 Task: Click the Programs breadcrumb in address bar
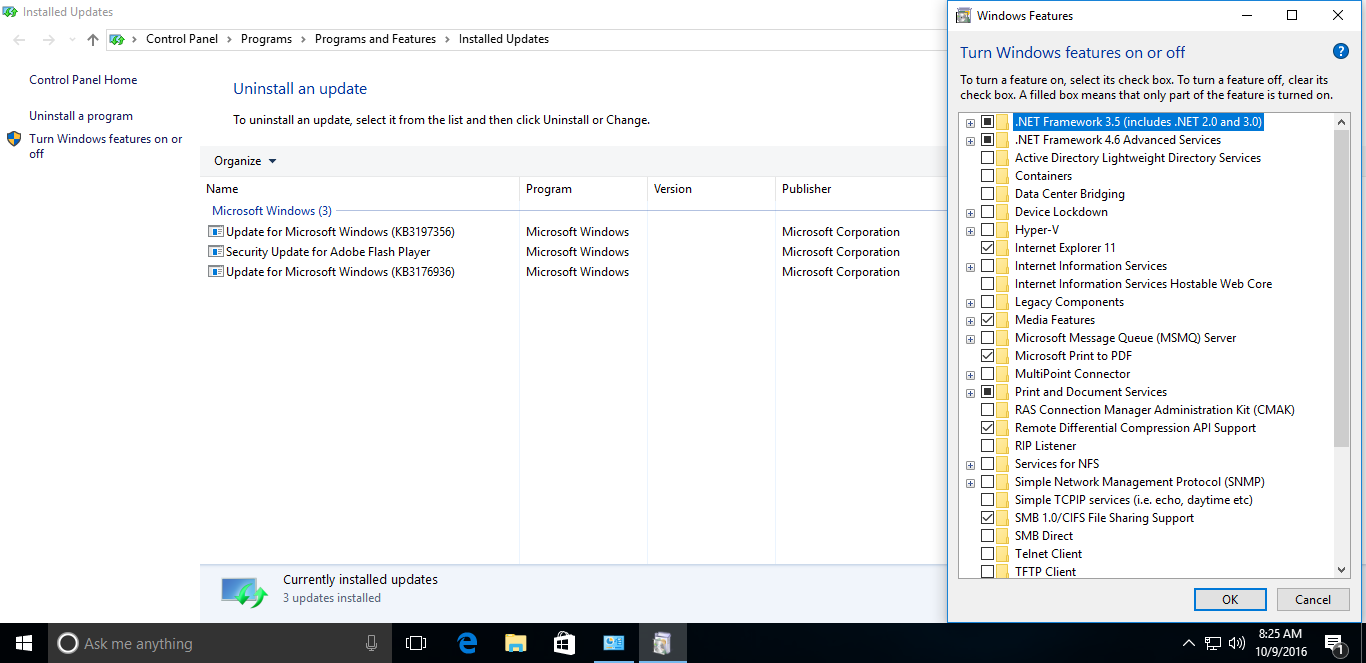pos(266,39)
